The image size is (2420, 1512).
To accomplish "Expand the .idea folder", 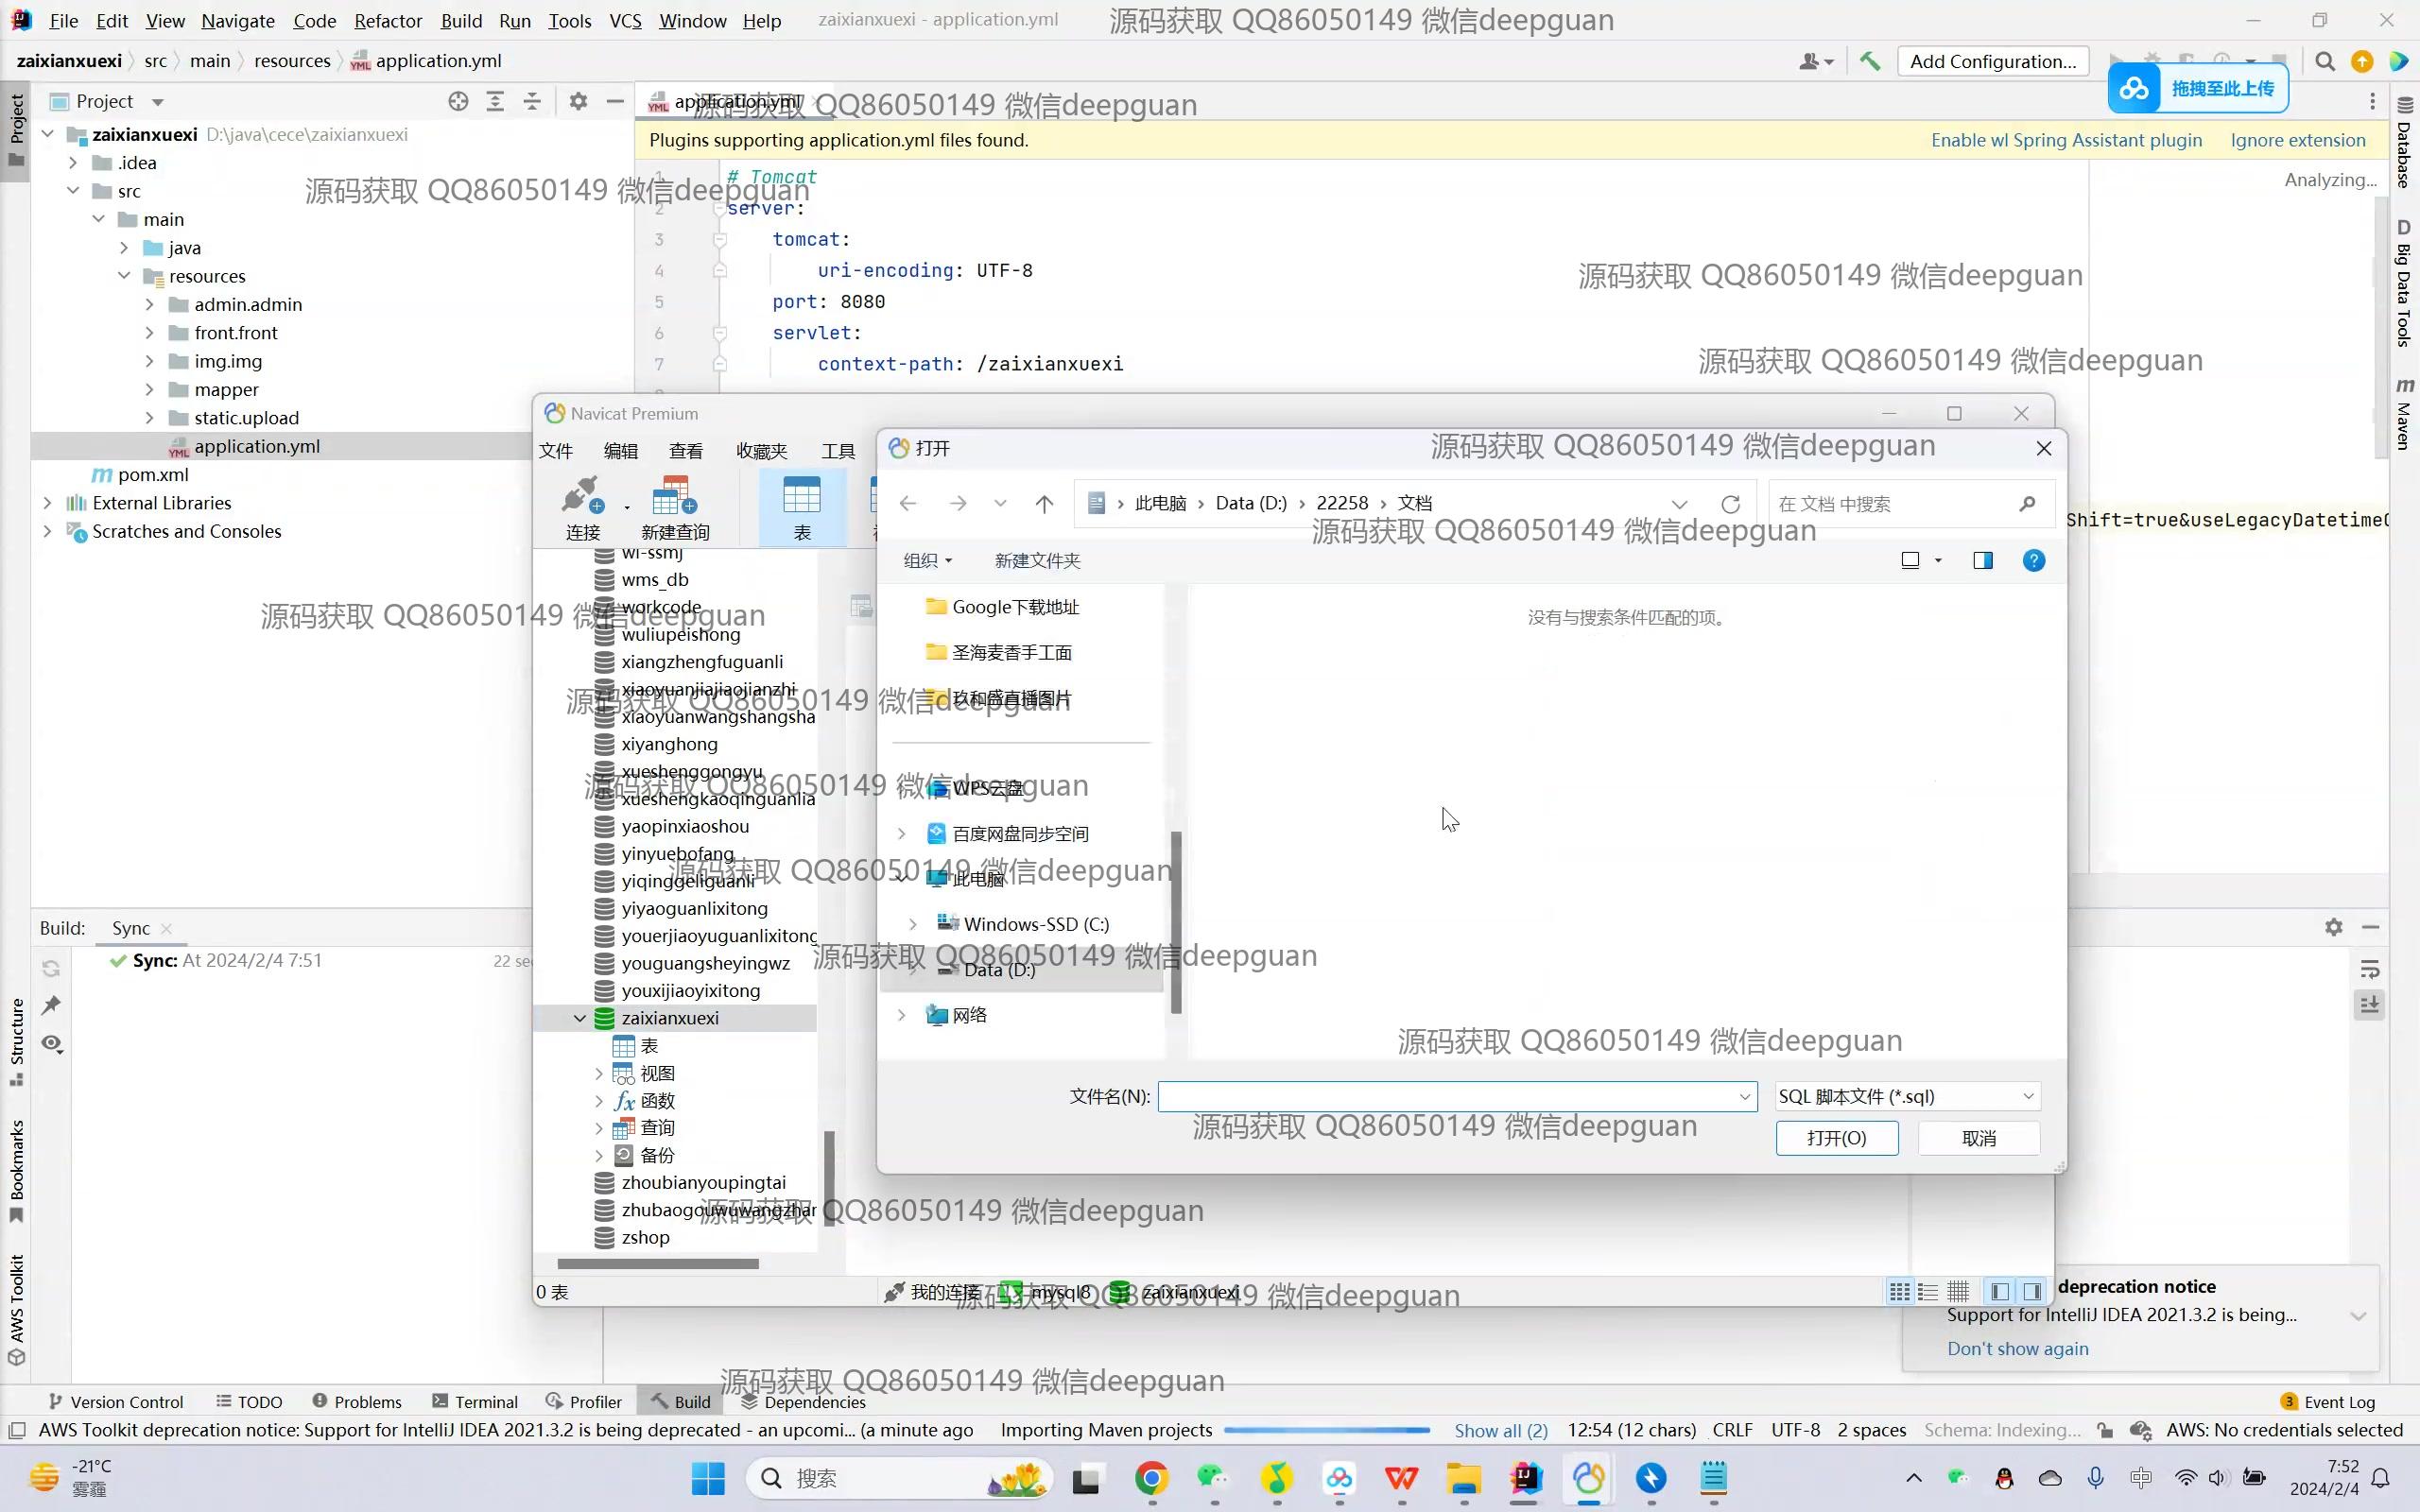I will point(73,162).
